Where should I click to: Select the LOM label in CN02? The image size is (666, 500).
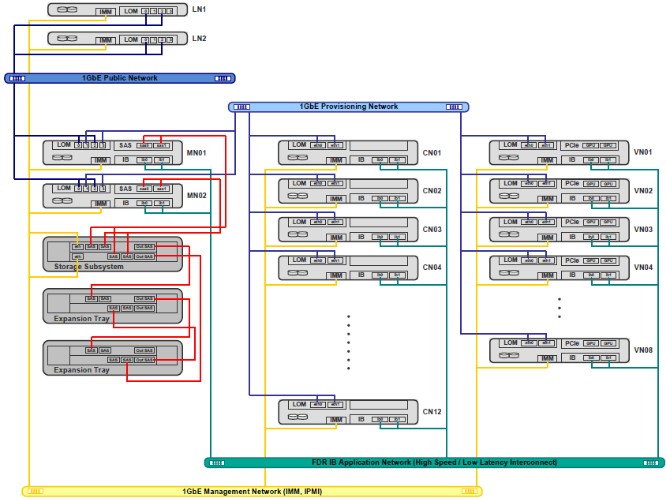(299, 183)
